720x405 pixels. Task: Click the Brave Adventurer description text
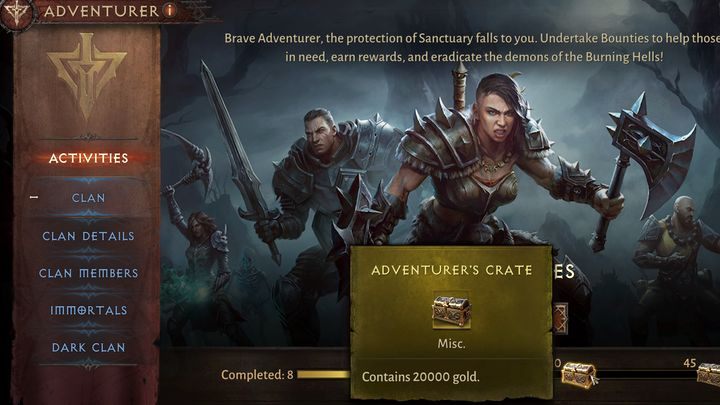coord(472,47)
